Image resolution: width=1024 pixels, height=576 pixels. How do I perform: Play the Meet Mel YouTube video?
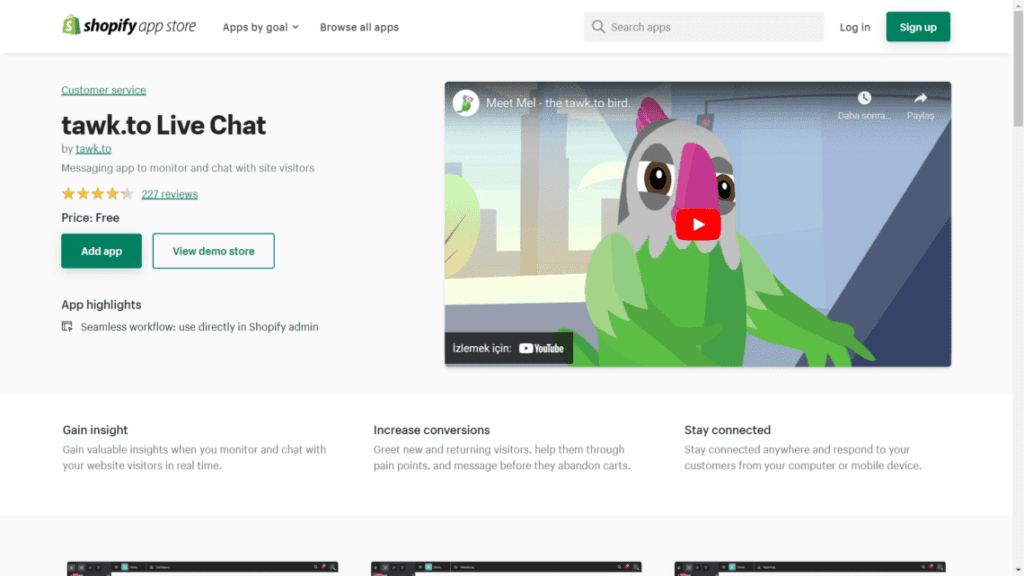click(697, 225)
